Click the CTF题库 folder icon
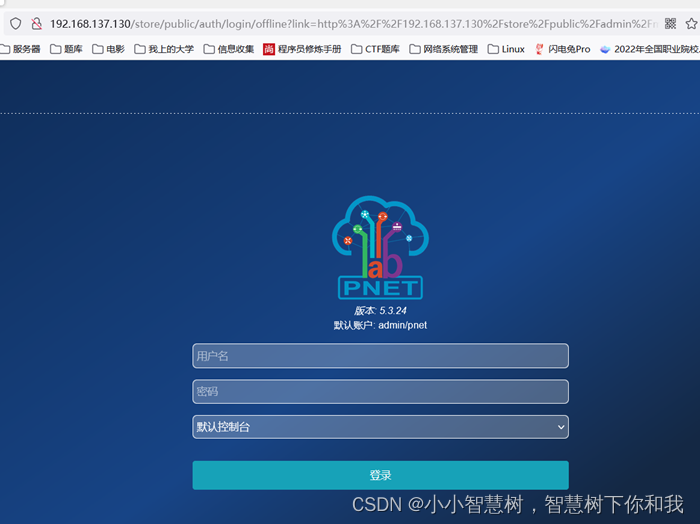 tap(356, 49)
